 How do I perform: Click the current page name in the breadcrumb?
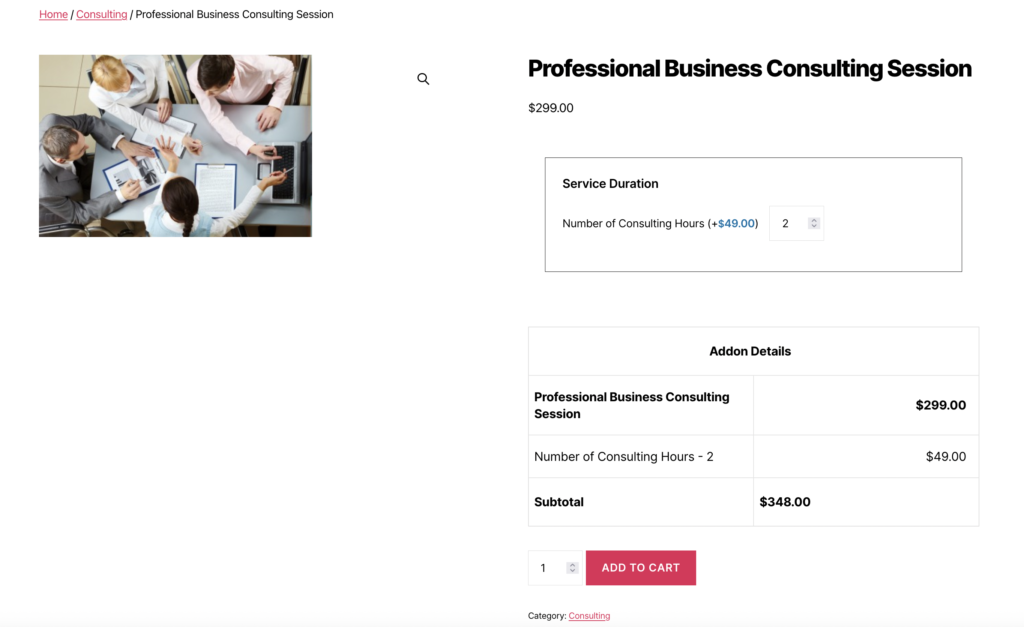[x=234, y=15]
